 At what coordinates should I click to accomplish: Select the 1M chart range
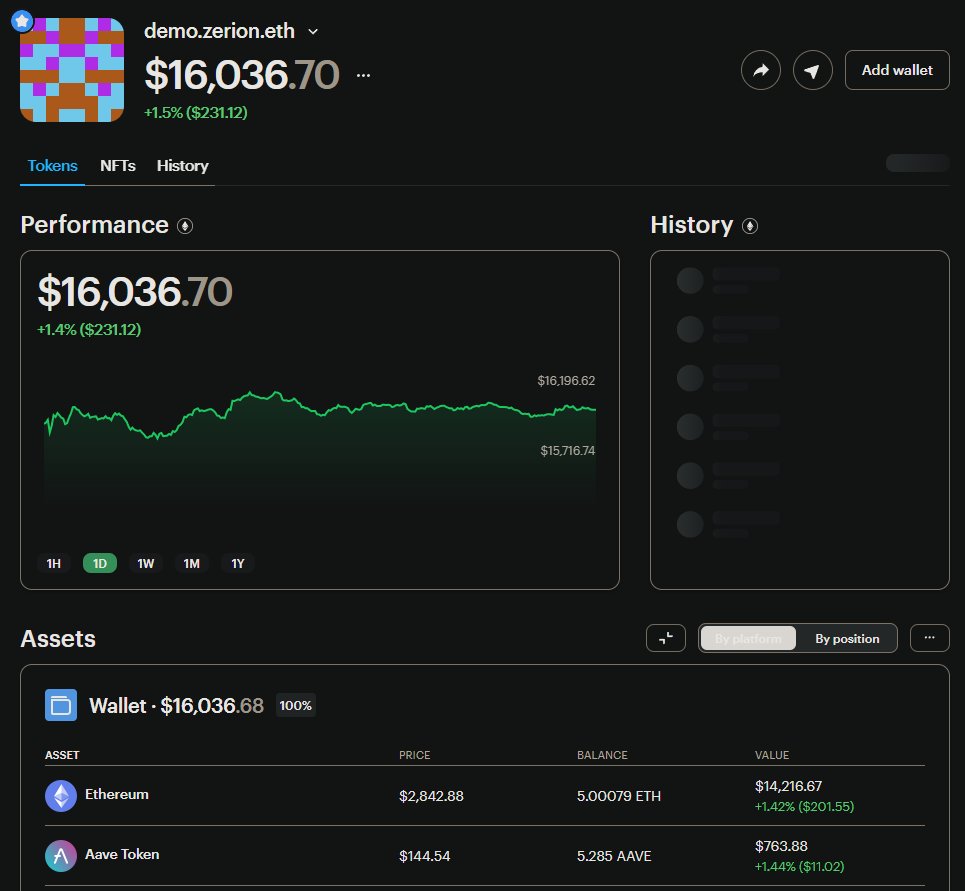(x=191, y=564)
